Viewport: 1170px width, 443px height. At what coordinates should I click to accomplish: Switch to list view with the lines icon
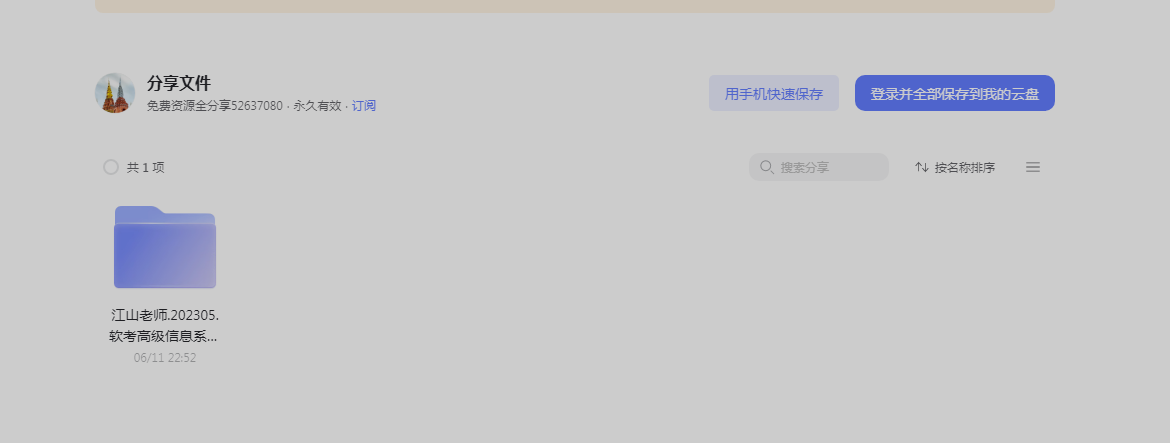click(x=1033, y=167)
